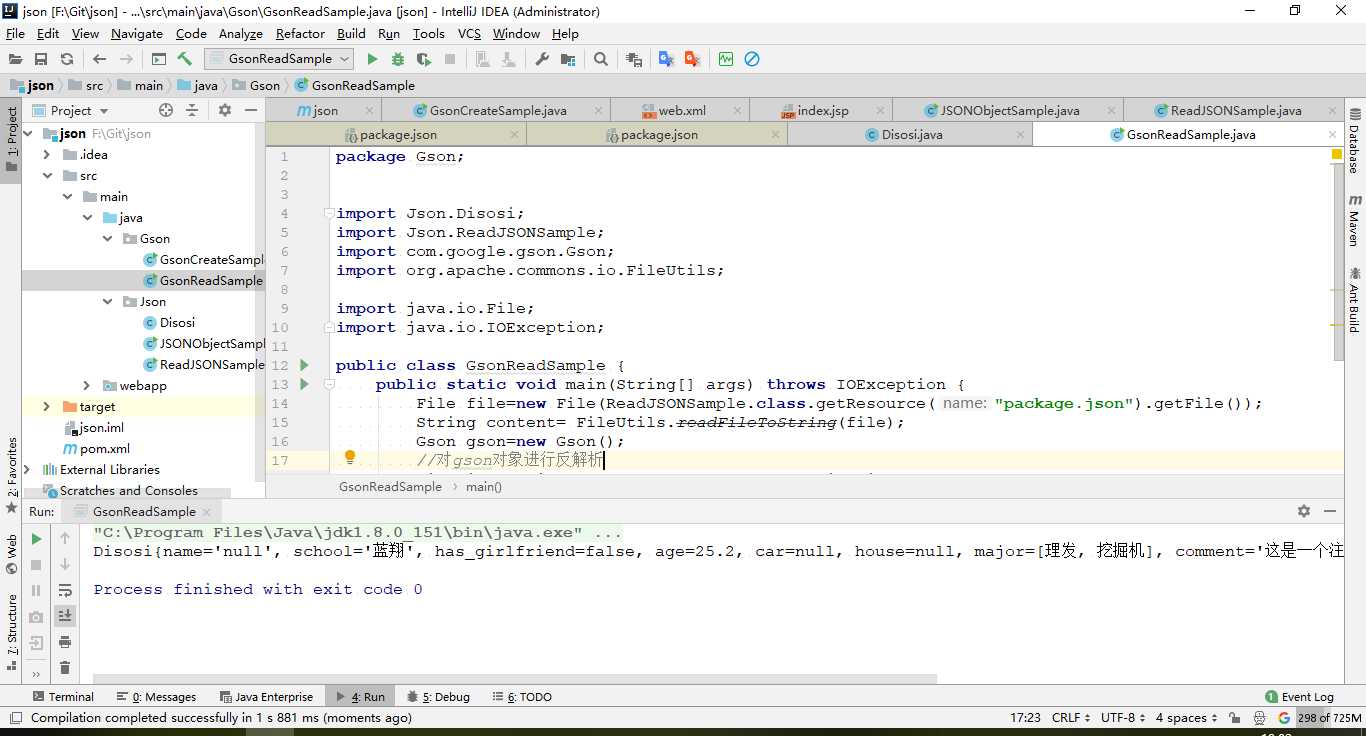
Task: Click the src breadcrumb in navigation bar
Action: click(x=85, y=85)
